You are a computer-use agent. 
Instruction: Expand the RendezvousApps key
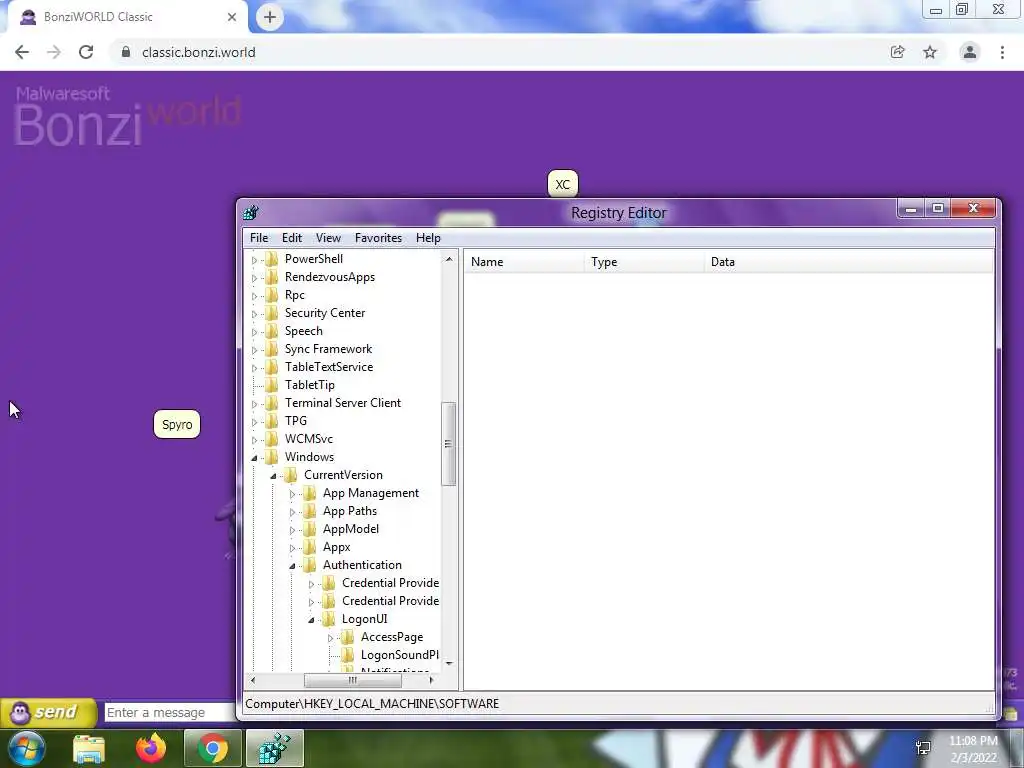click(254, 278)
